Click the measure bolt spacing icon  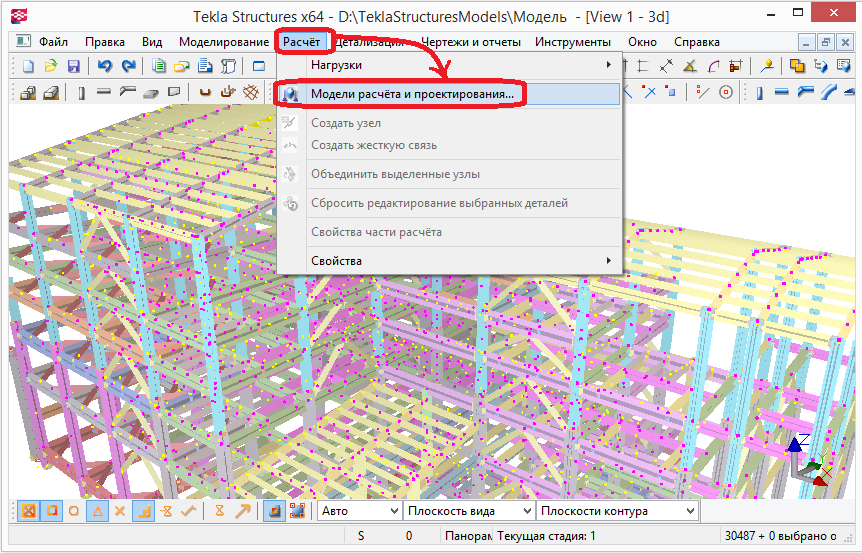736,67
